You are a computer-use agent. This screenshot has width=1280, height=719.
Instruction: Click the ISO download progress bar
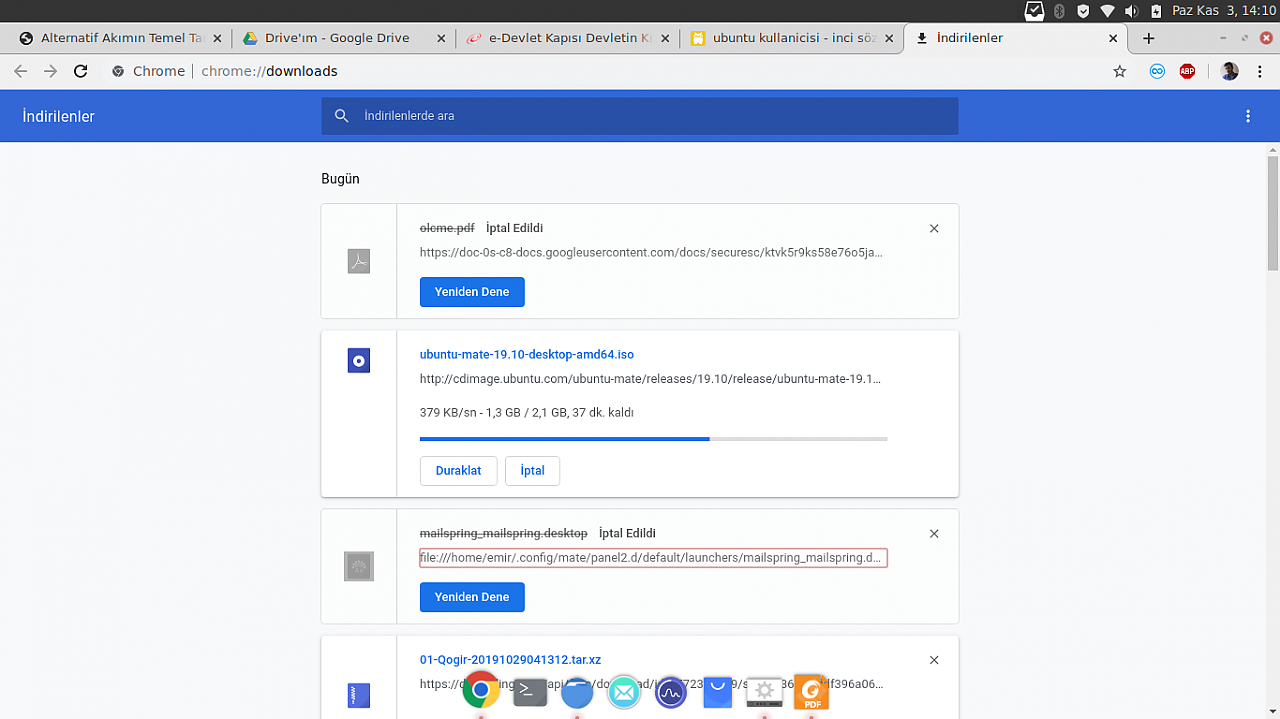(x=654, y=439)
